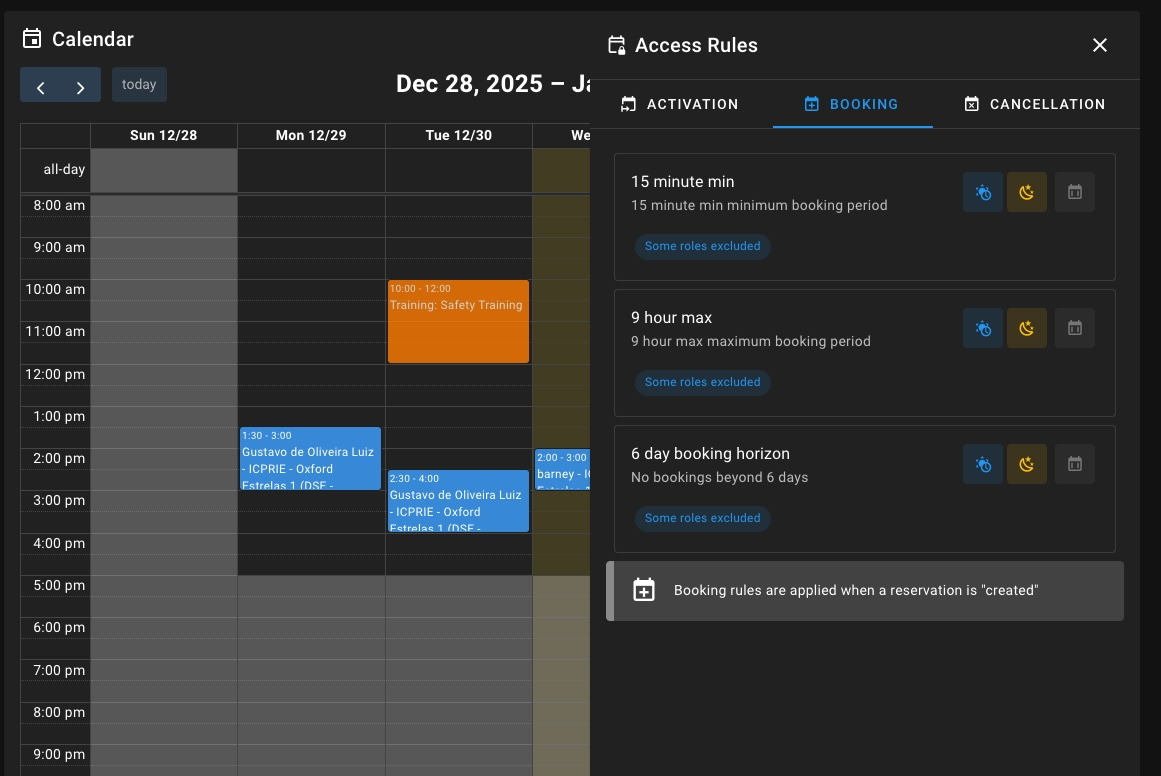
Task: Click the Calendar header icon
Action: (x=31, y=38)
